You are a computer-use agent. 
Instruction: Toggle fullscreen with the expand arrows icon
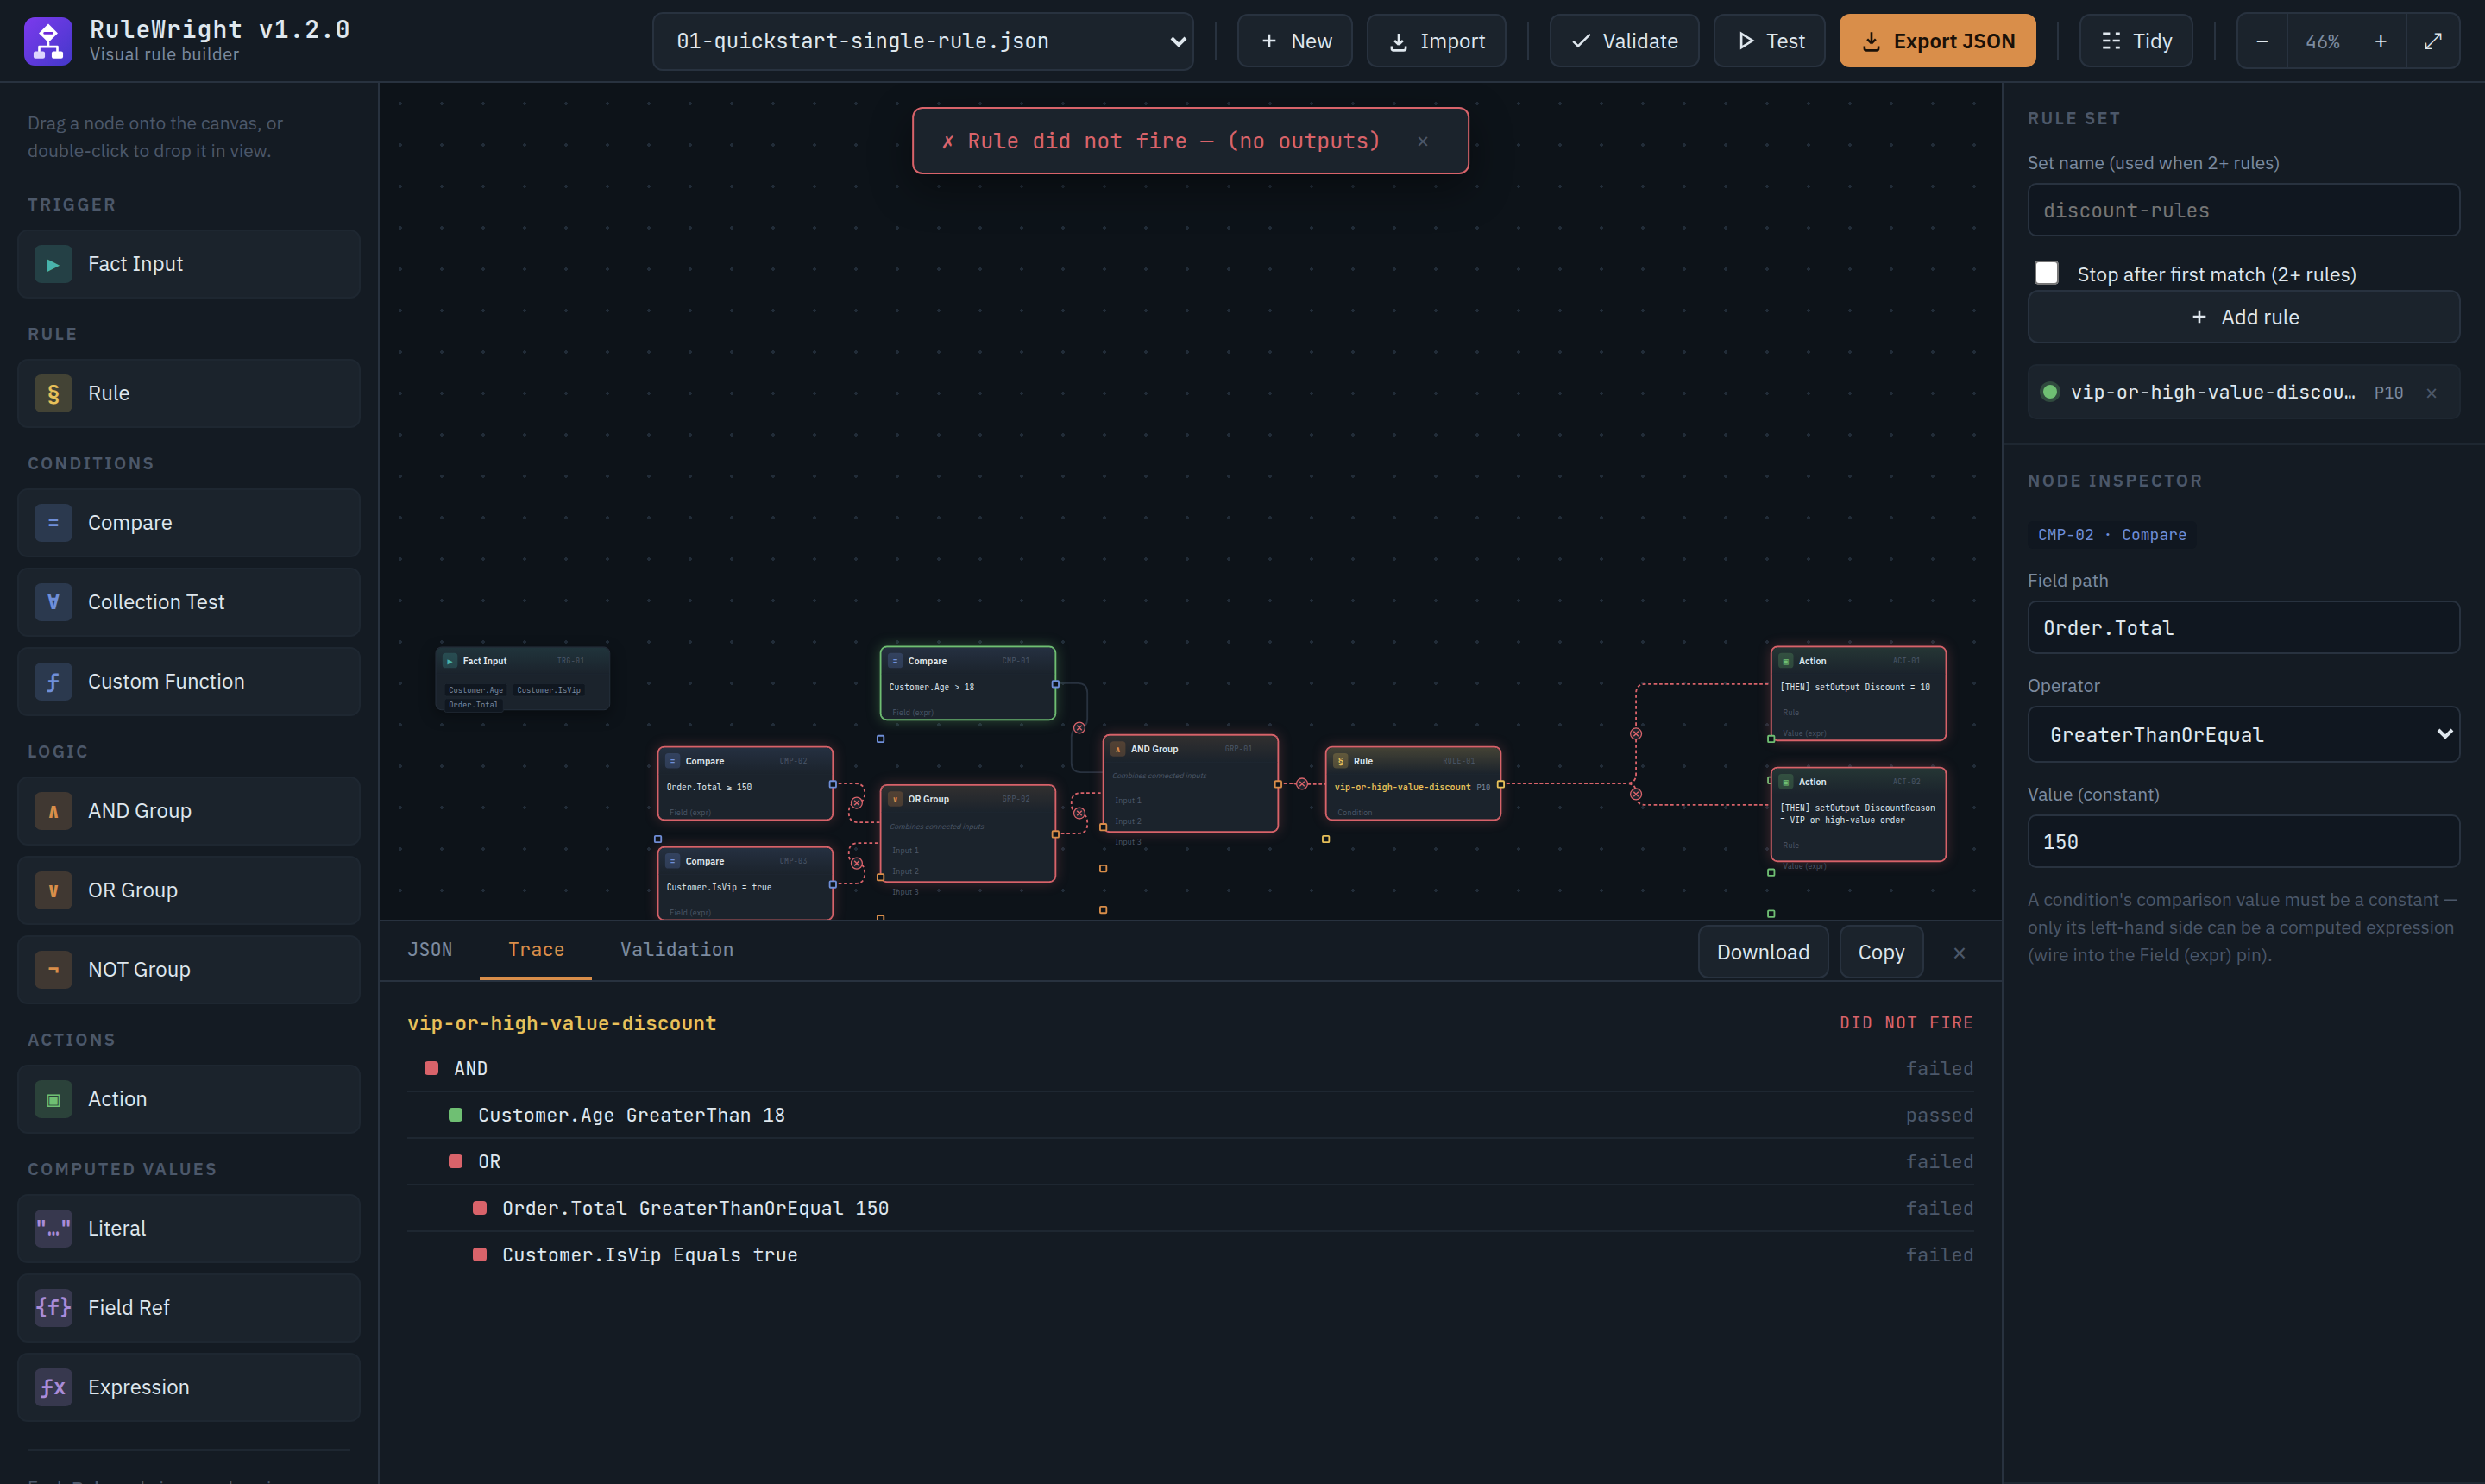click(2433, 41)
